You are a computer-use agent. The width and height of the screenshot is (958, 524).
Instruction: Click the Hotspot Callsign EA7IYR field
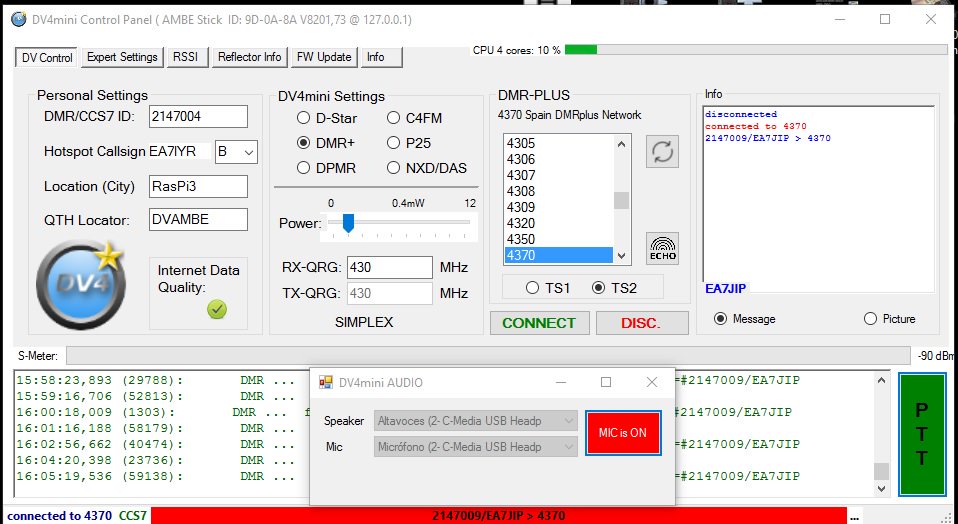tap(180, 152)
